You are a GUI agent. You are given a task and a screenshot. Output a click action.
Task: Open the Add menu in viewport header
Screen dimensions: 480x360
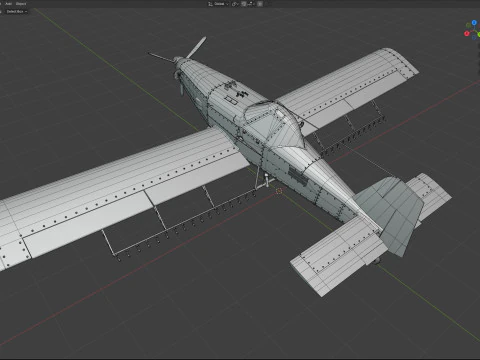9,4
